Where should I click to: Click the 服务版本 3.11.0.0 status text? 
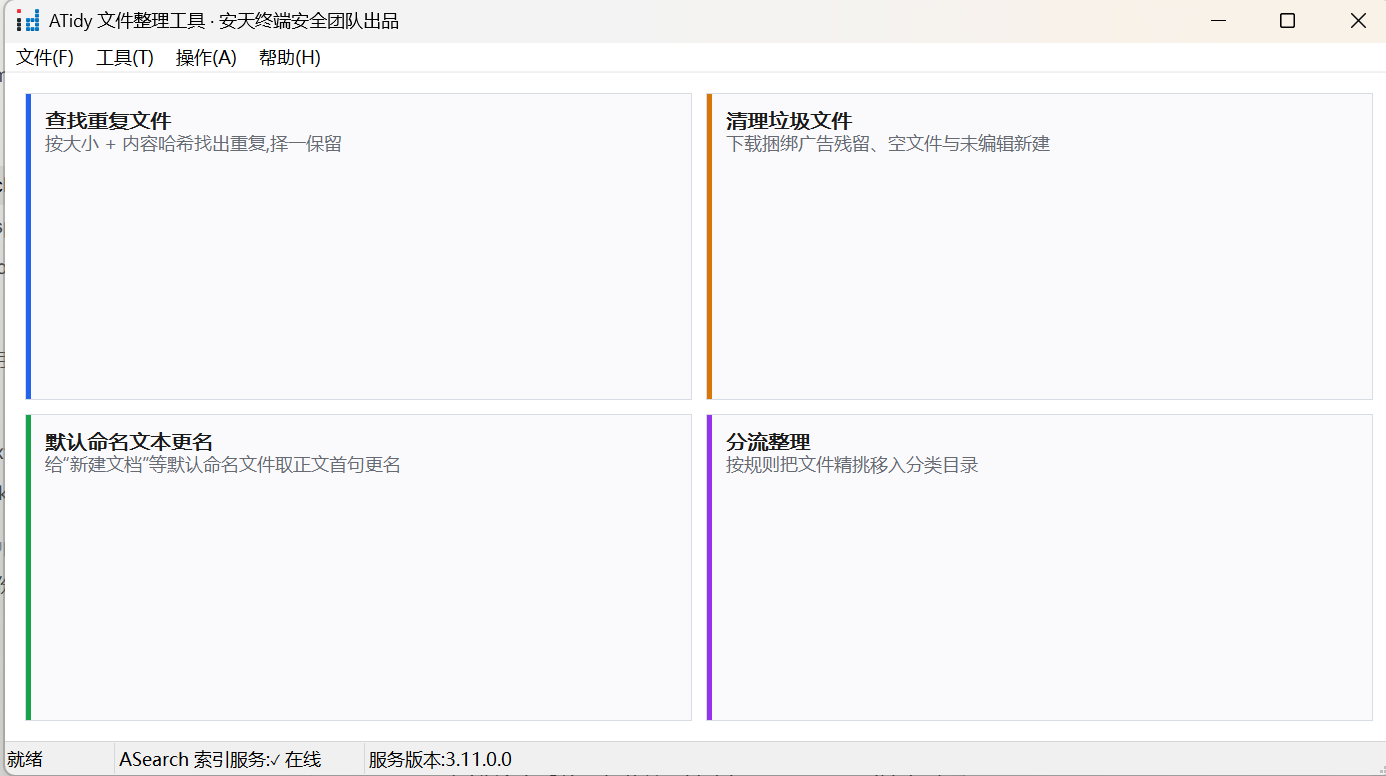[x=440, y=760]
